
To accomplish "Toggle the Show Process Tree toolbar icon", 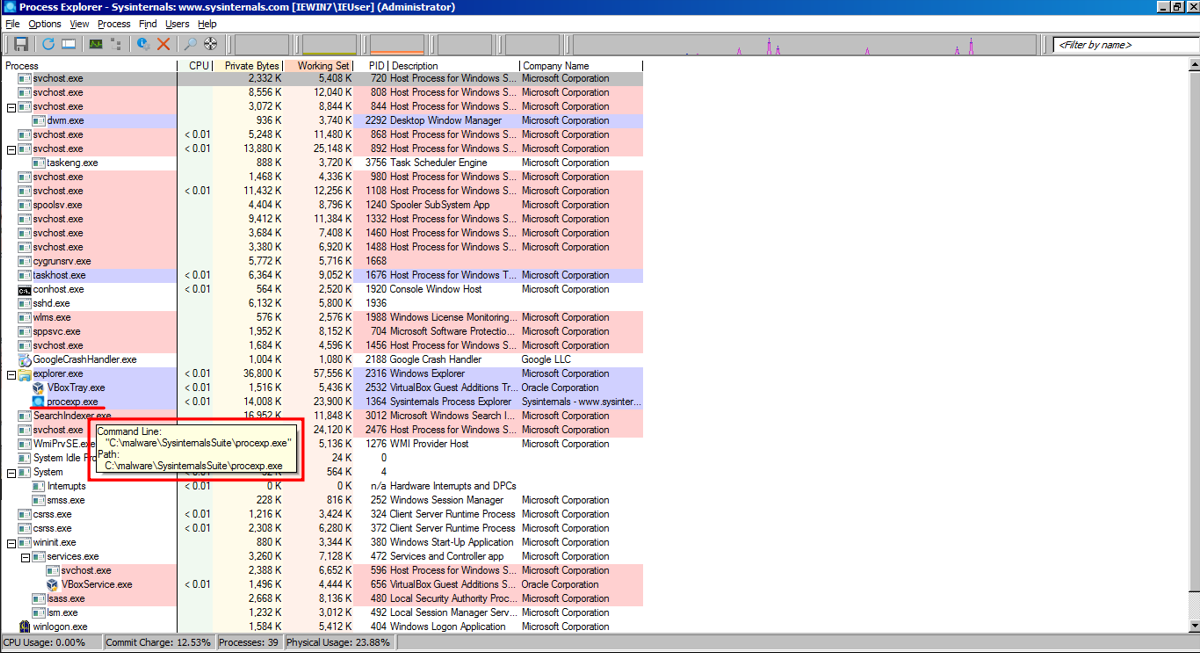I will click(117, 44).
